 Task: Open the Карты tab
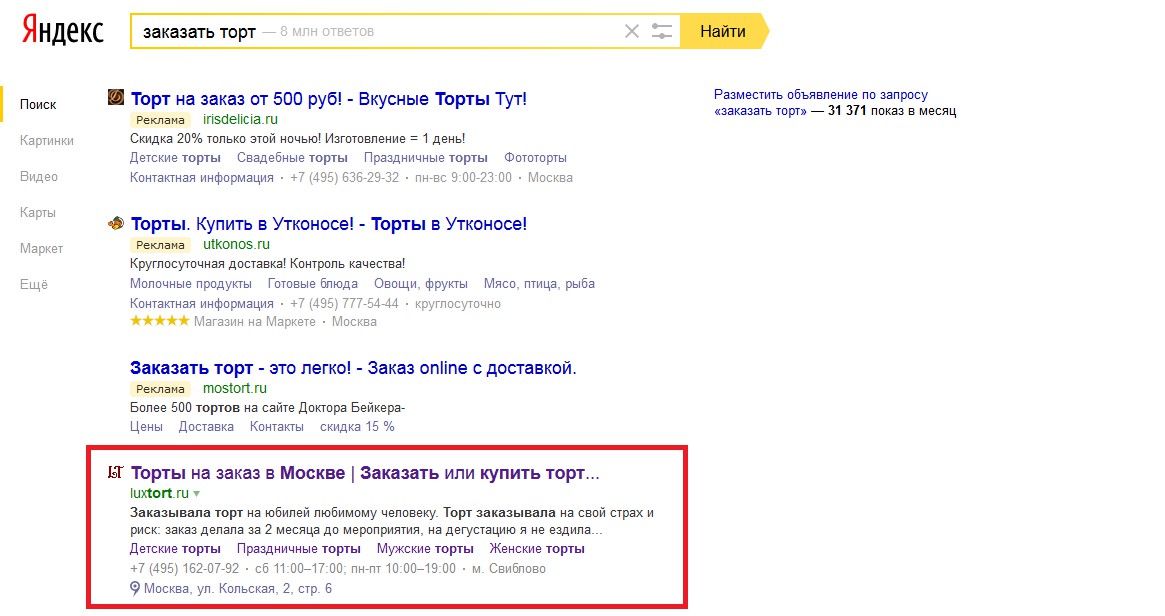(x=38, y=213)
